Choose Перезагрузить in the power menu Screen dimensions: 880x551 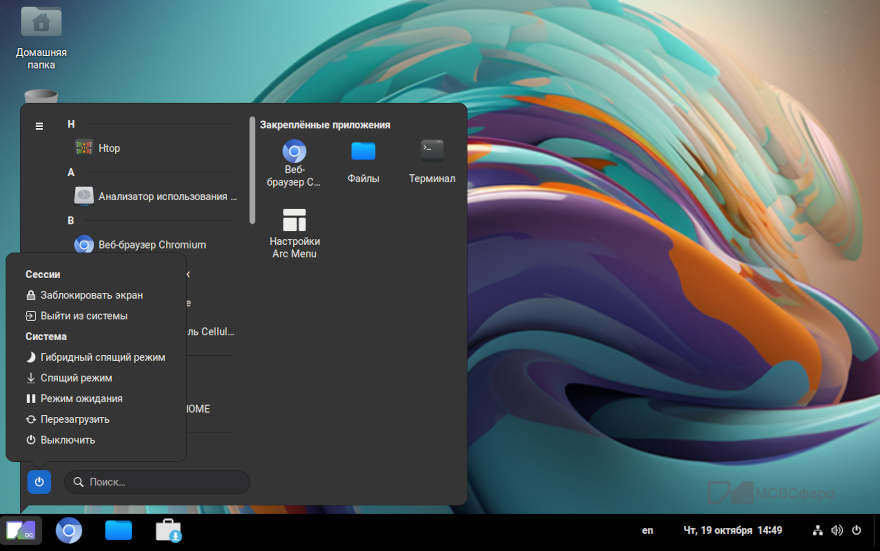pos(75,419)
